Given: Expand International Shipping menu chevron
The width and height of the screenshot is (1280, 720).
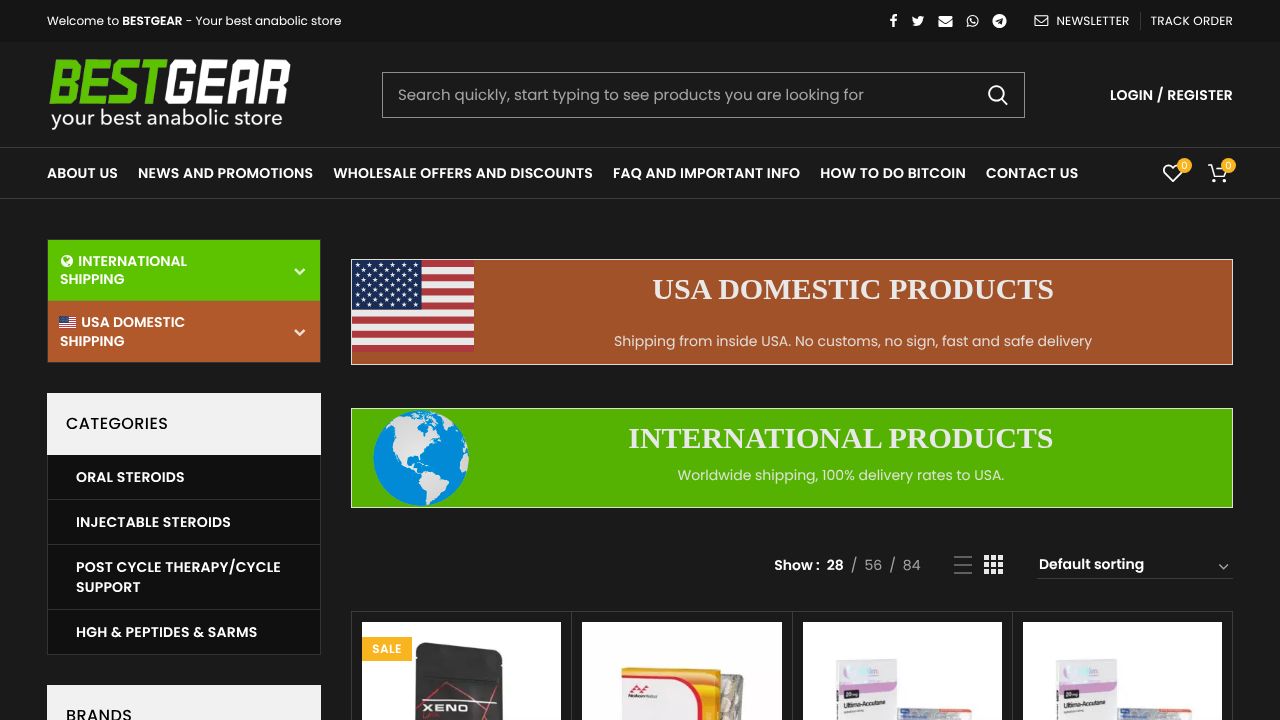Looking at the screenshot, I should [299, 271].
